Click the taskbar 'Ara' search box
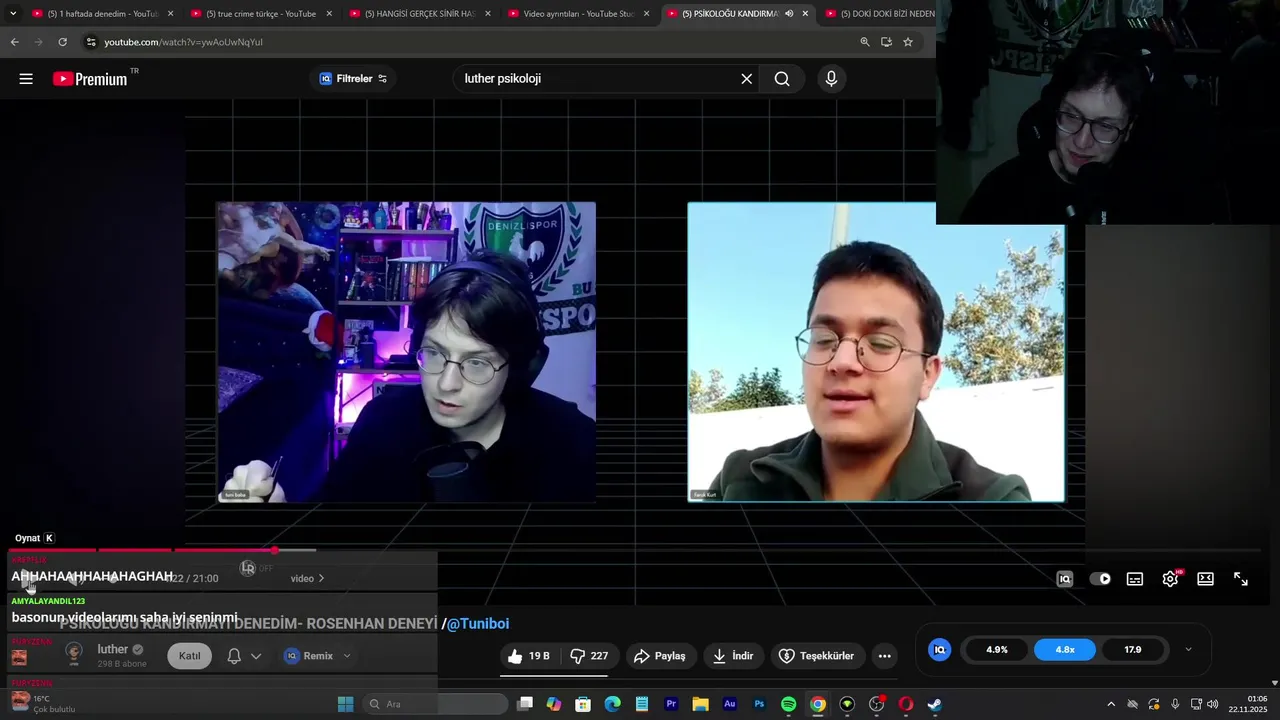 click(x=435, y=704)
